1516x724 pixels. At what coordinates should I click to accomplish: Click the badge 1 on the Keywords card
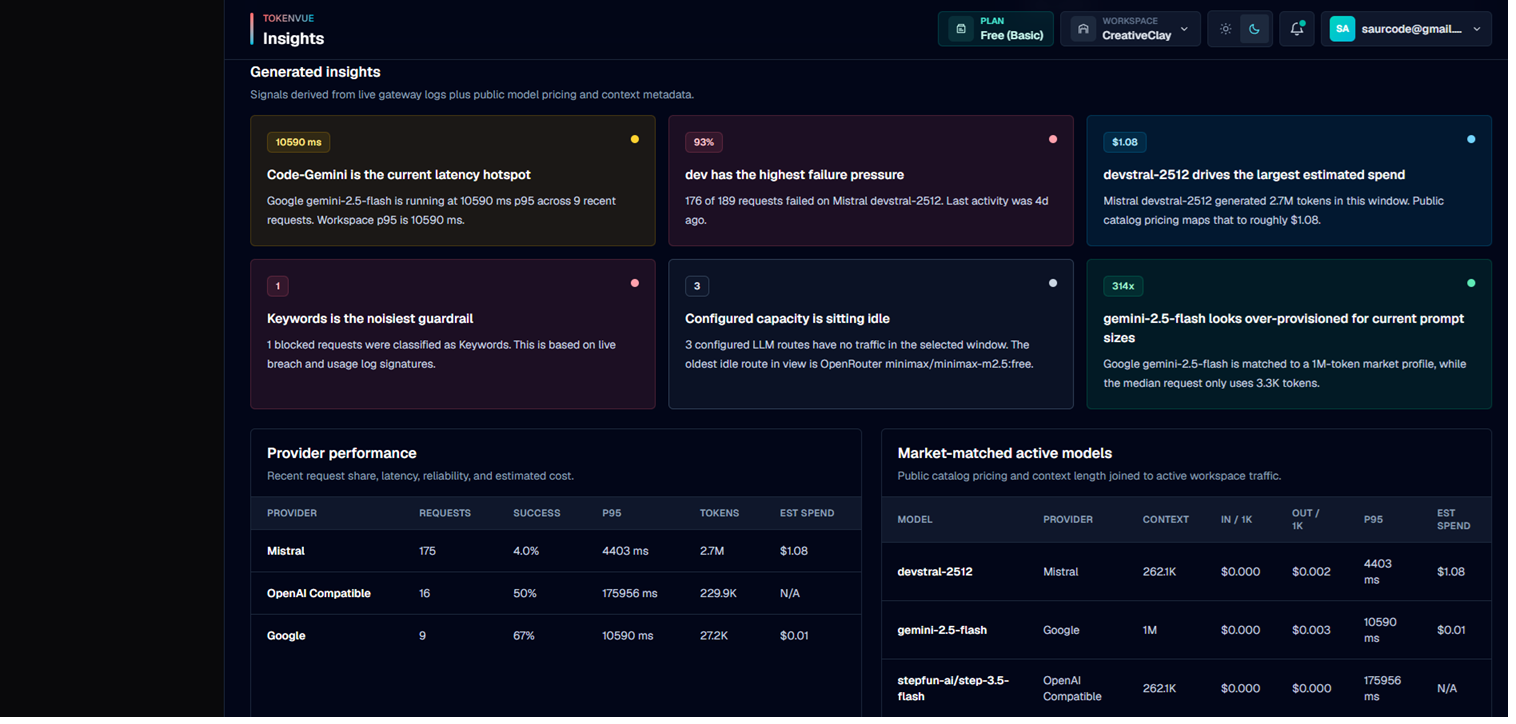click(x=278, y=286)
